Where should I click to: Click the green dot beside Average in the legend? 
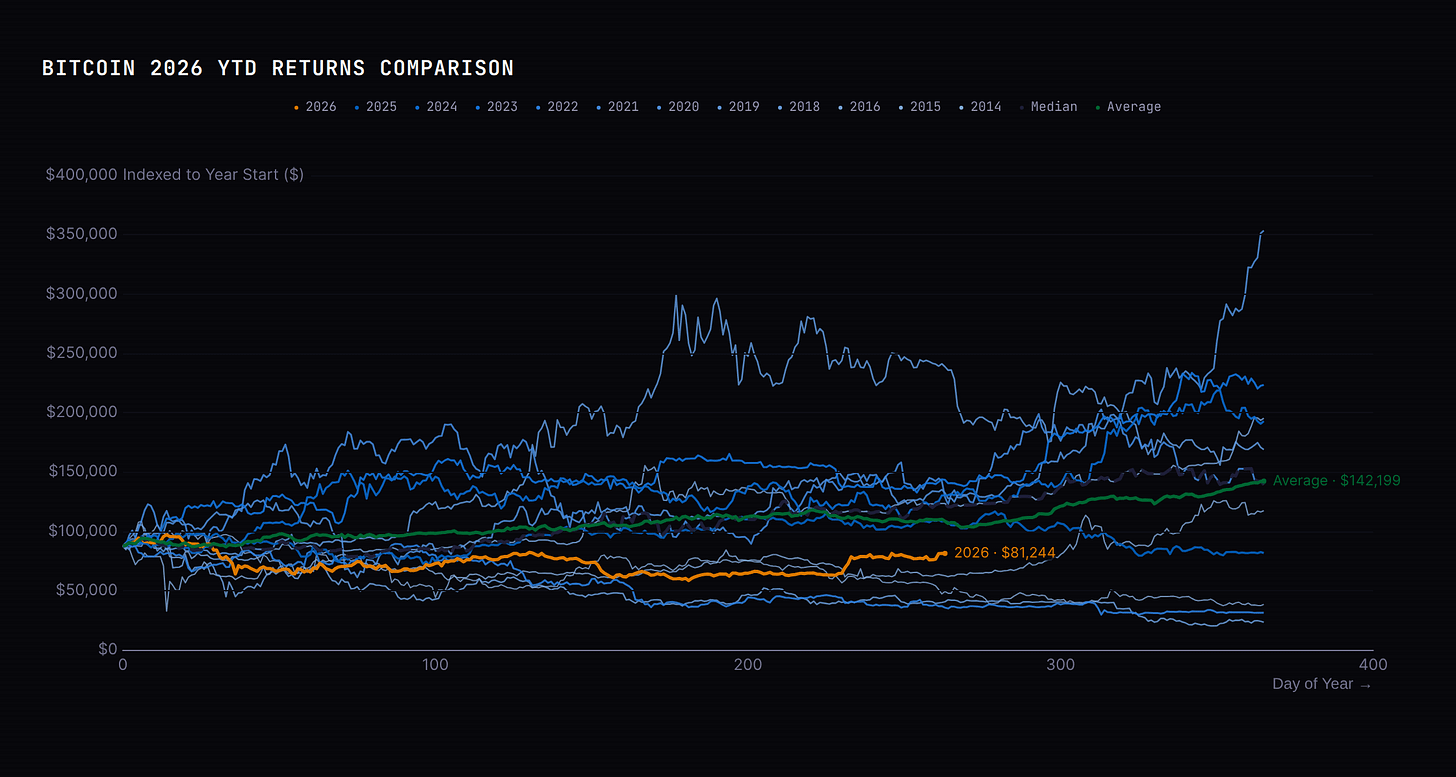(x=1098, y=108)
